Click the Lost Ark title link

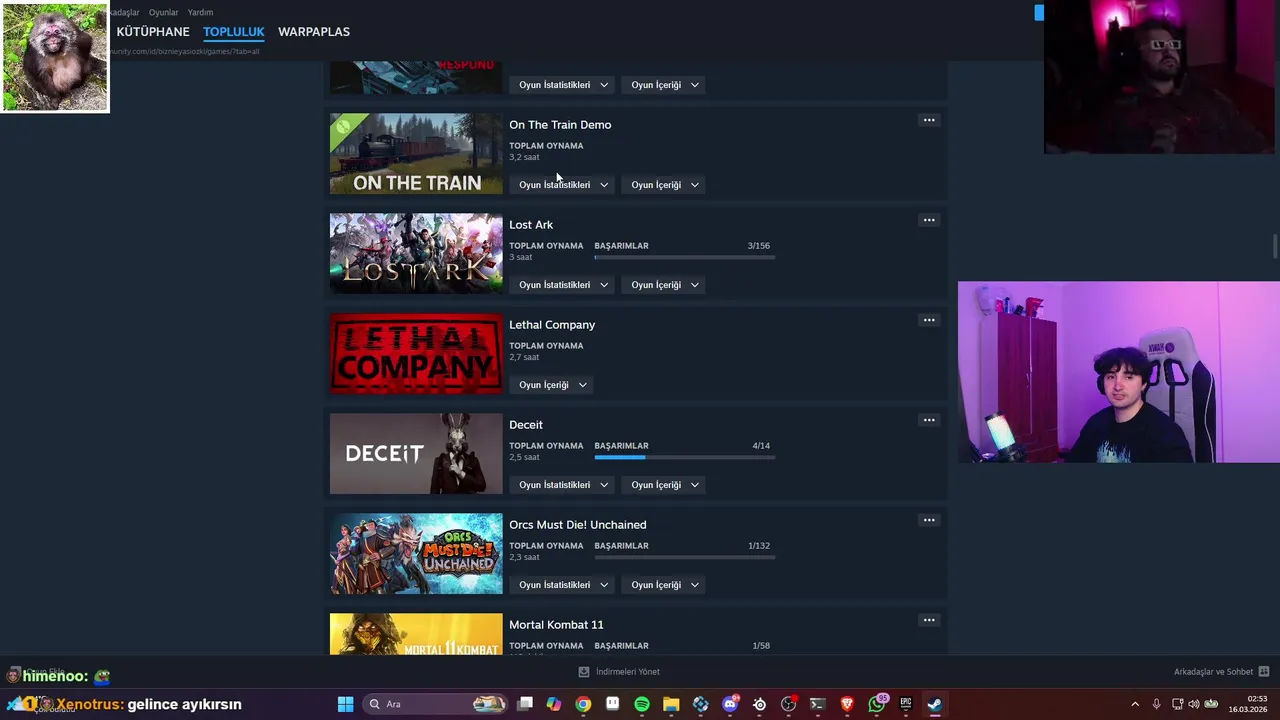point(531,225)
